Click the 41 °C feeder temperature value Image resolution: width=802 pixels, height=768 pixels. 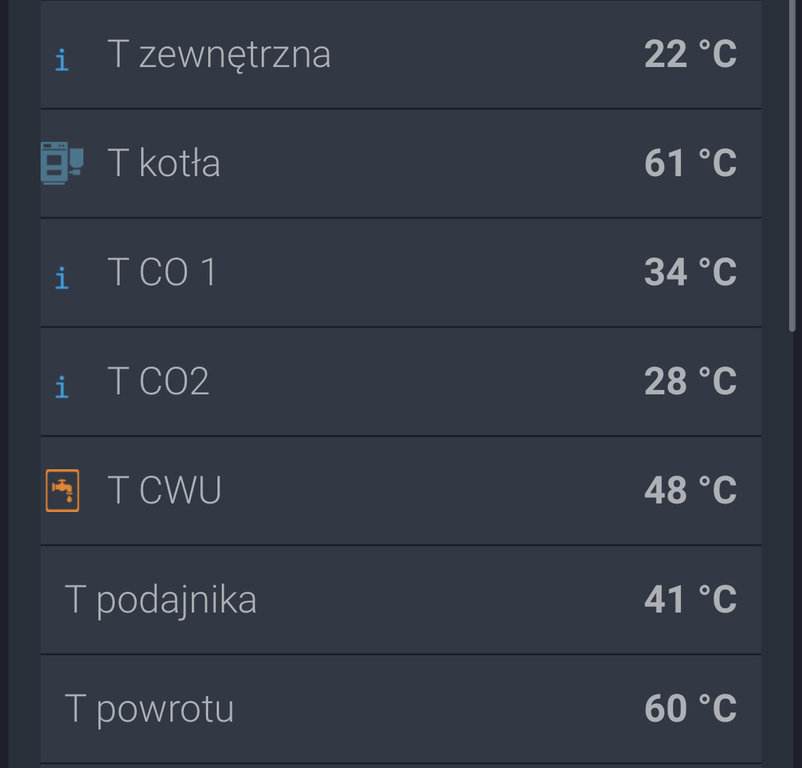click(x=690, y=600)
